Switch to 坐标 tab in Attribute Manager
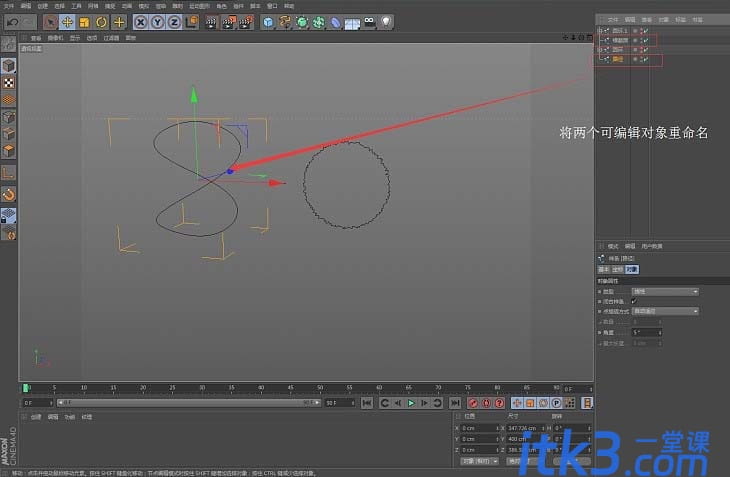 click(x=617, y=269)
